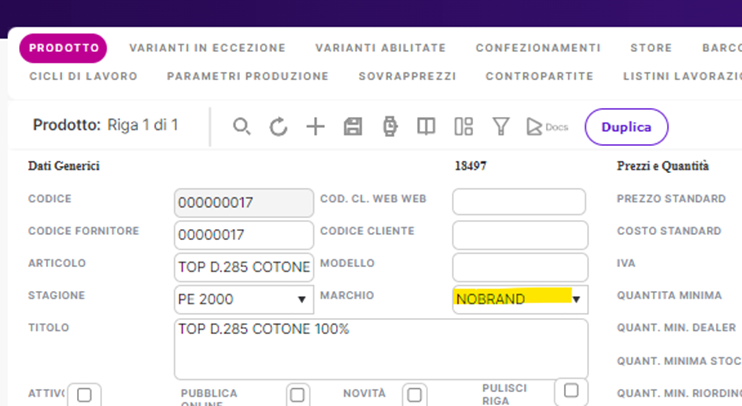Save product with floppy disk icon
The image size is (742, 406).
pyautogui.click(x=352, y=127)
